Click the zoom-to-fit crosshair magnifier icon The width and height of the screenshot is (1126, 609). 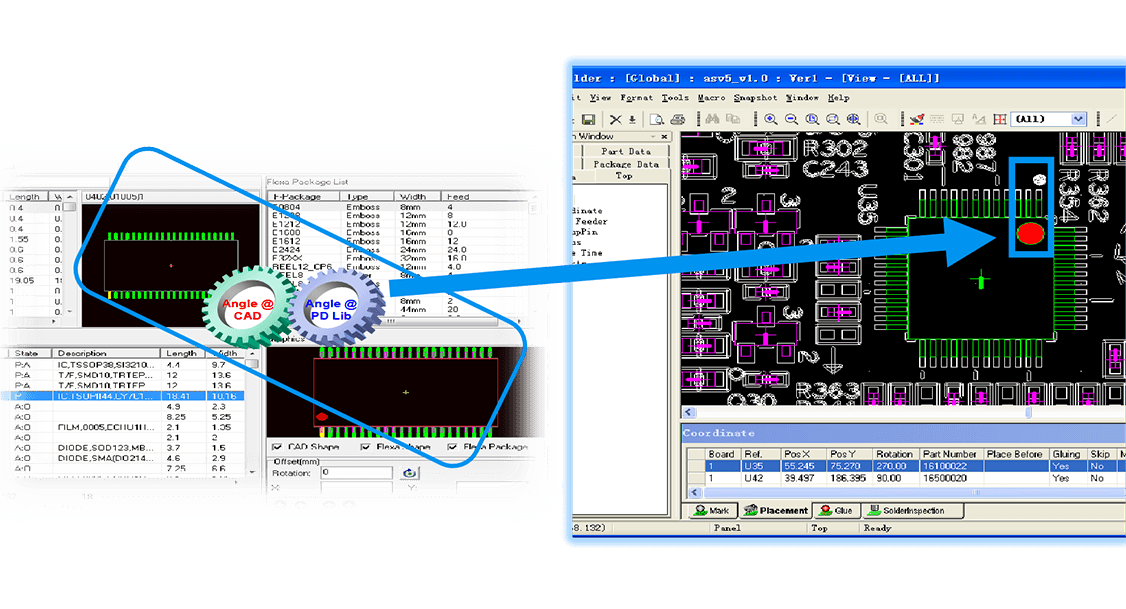coord(854,119)
